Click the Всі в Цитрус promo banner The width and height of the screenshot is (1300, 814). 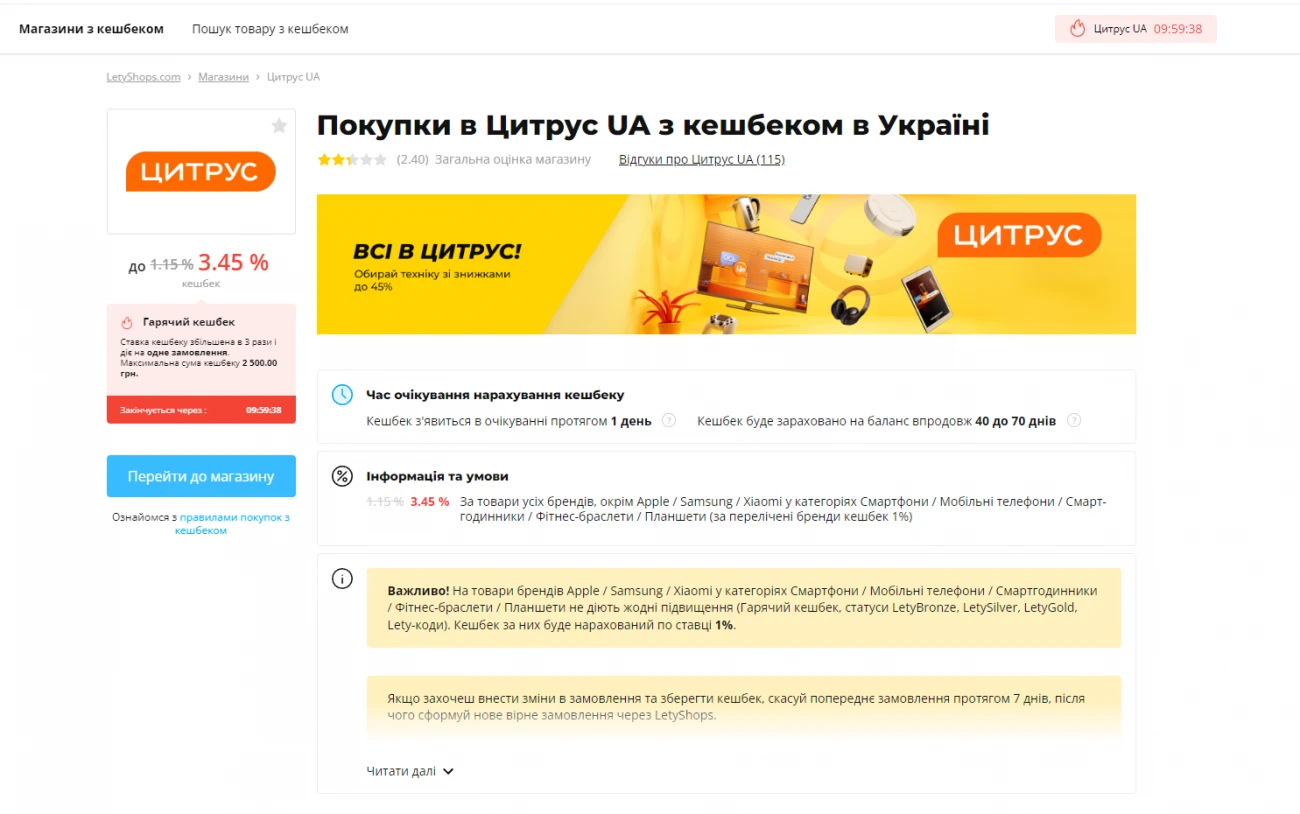[726, 264]
